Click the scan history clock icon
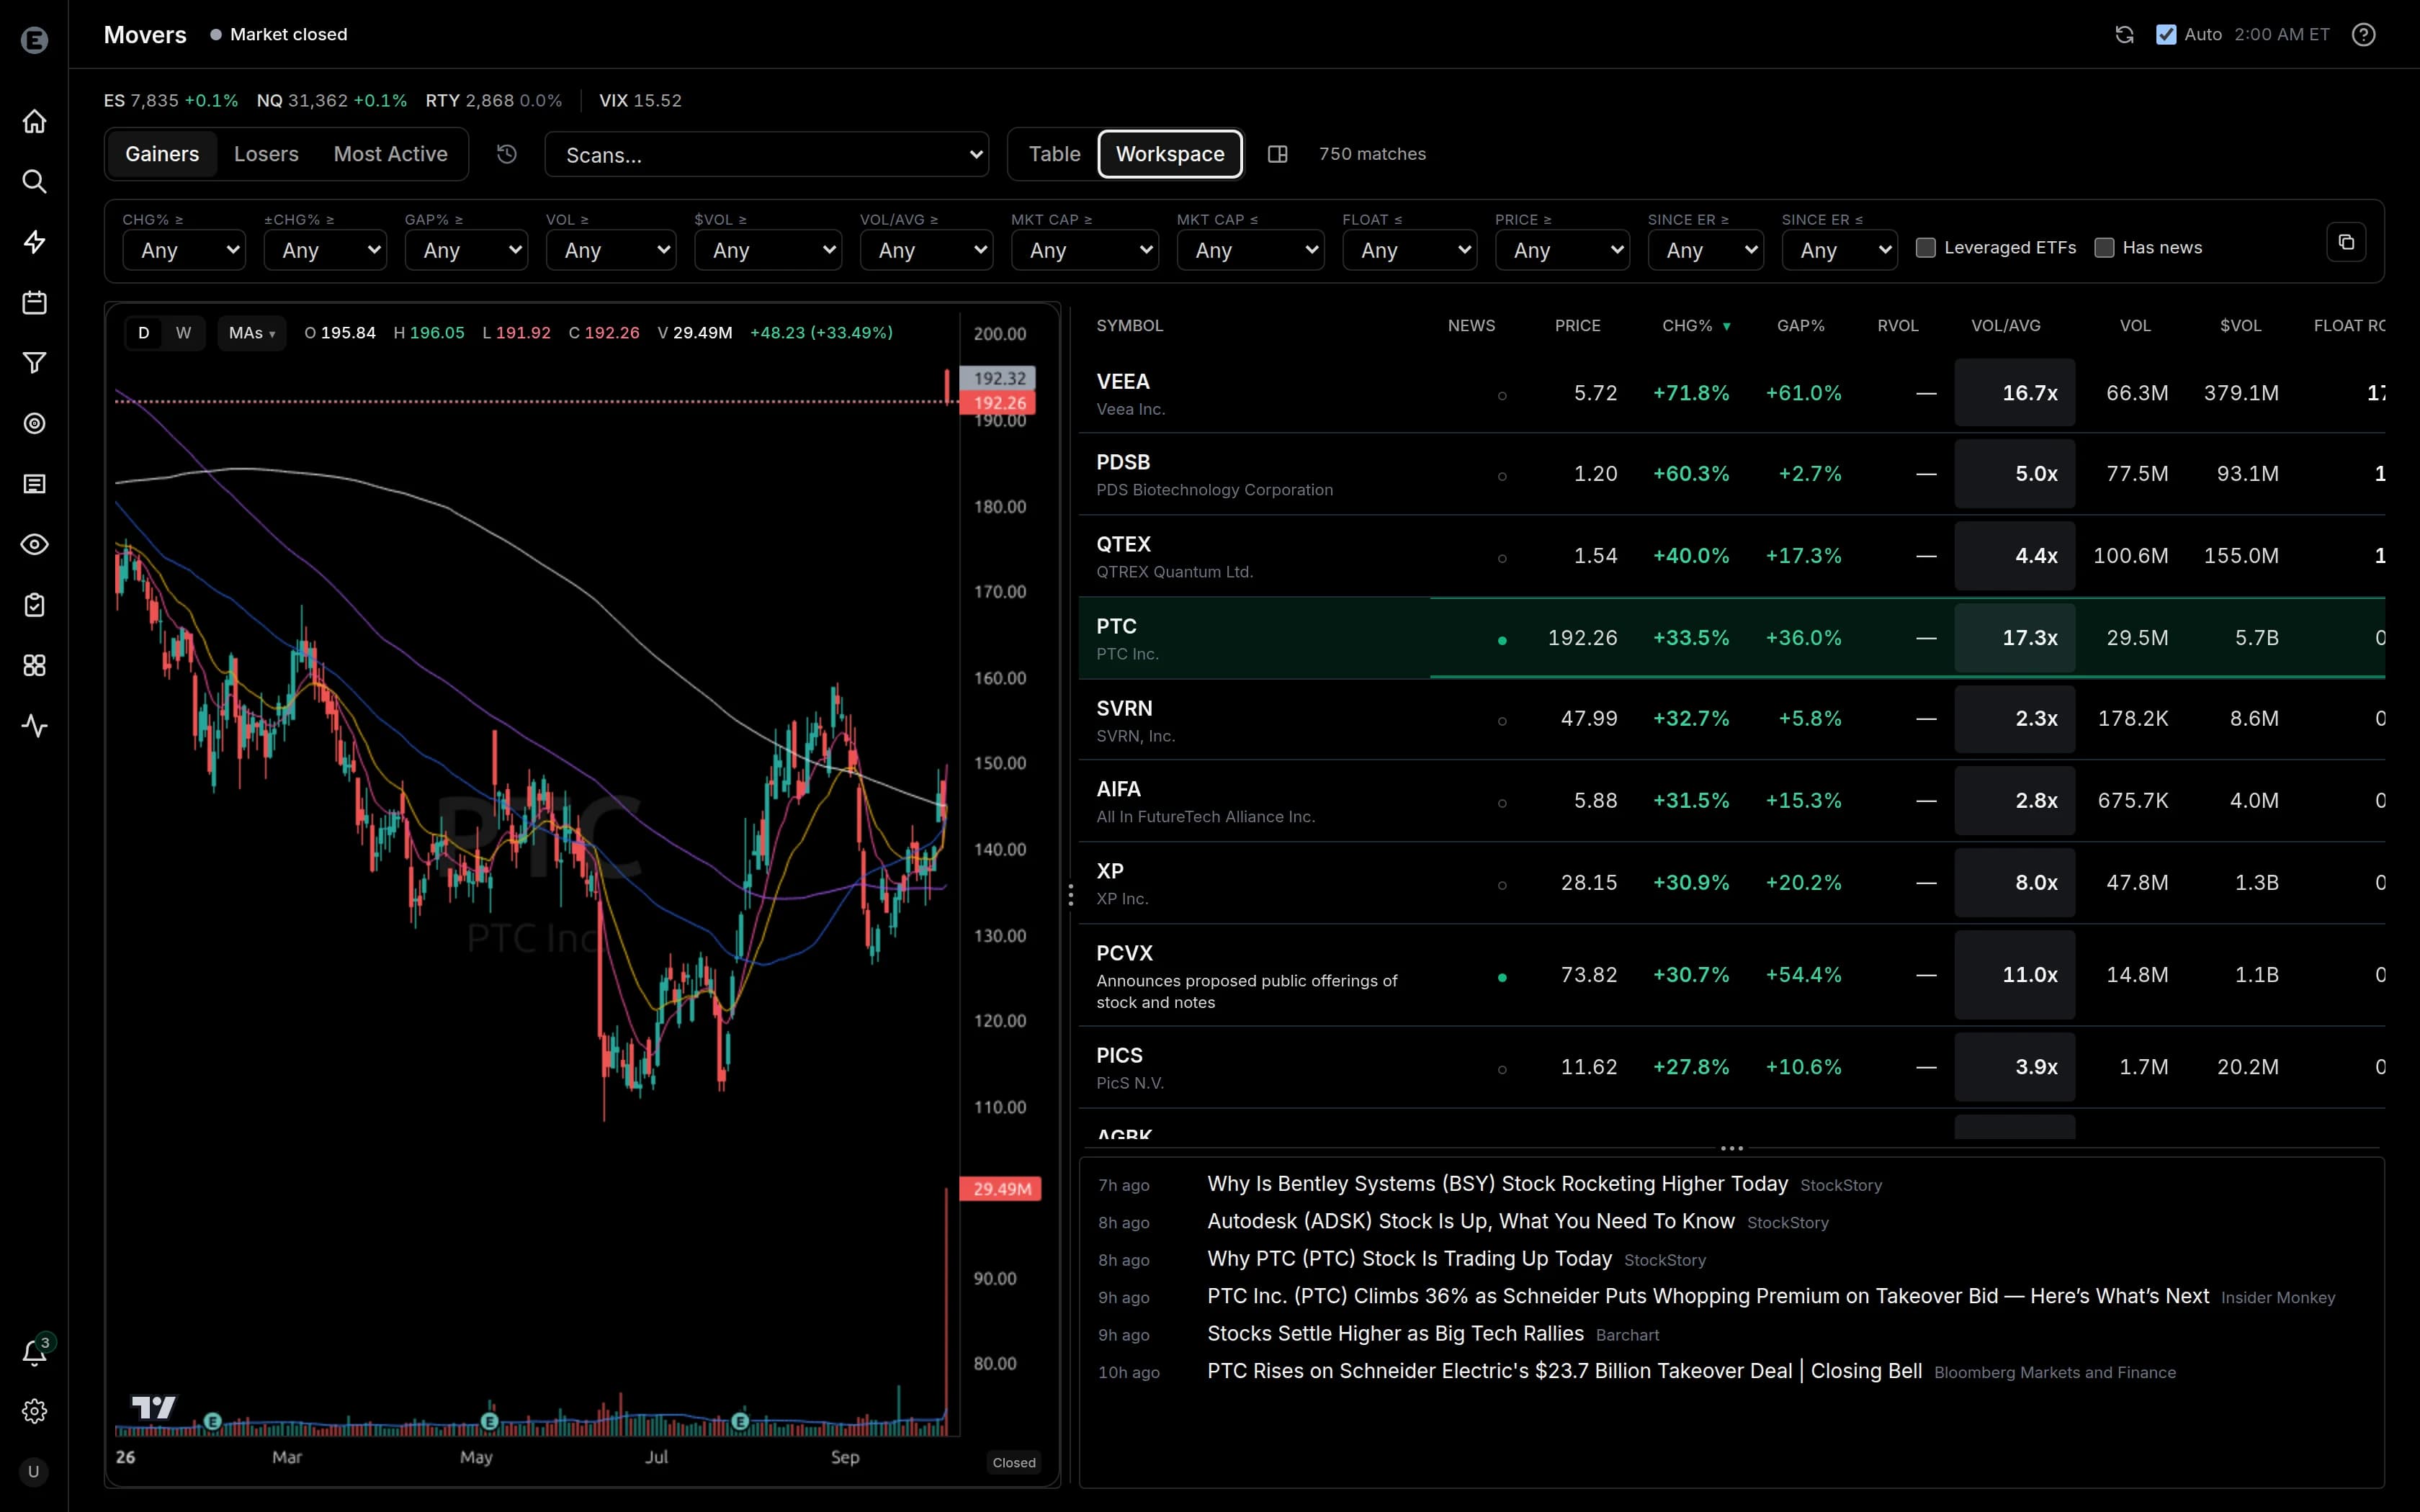 [x=507, y=154]
